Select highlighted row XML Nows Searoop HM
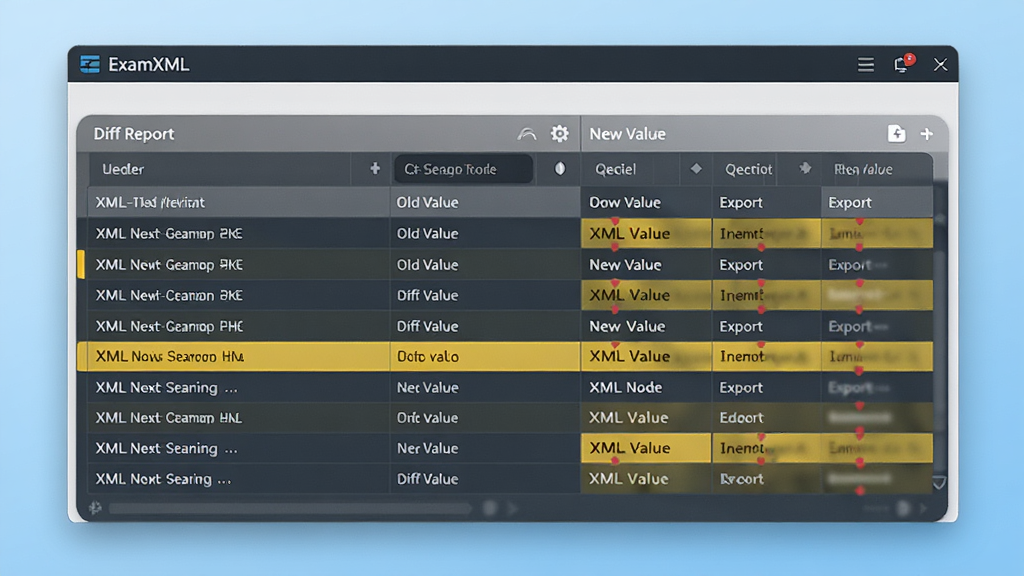The image size is (1024, 576). pyautogui.click(x=505, y=357)
